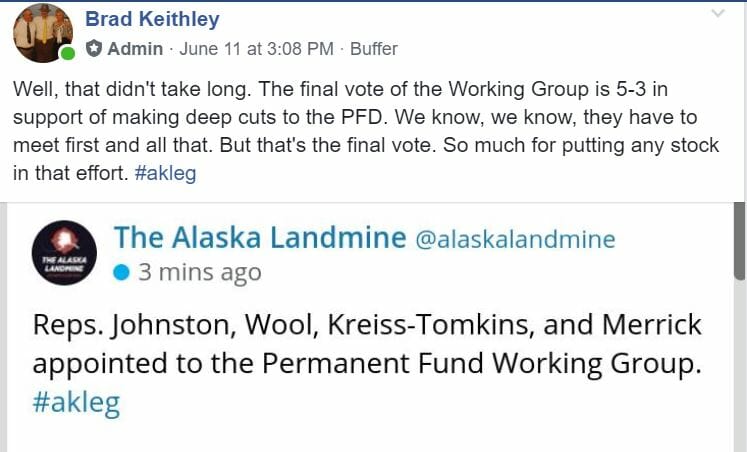The image size is (747, 452).
Task: Open #akleg hashtag in Brad's post
Action: [165, 173]
